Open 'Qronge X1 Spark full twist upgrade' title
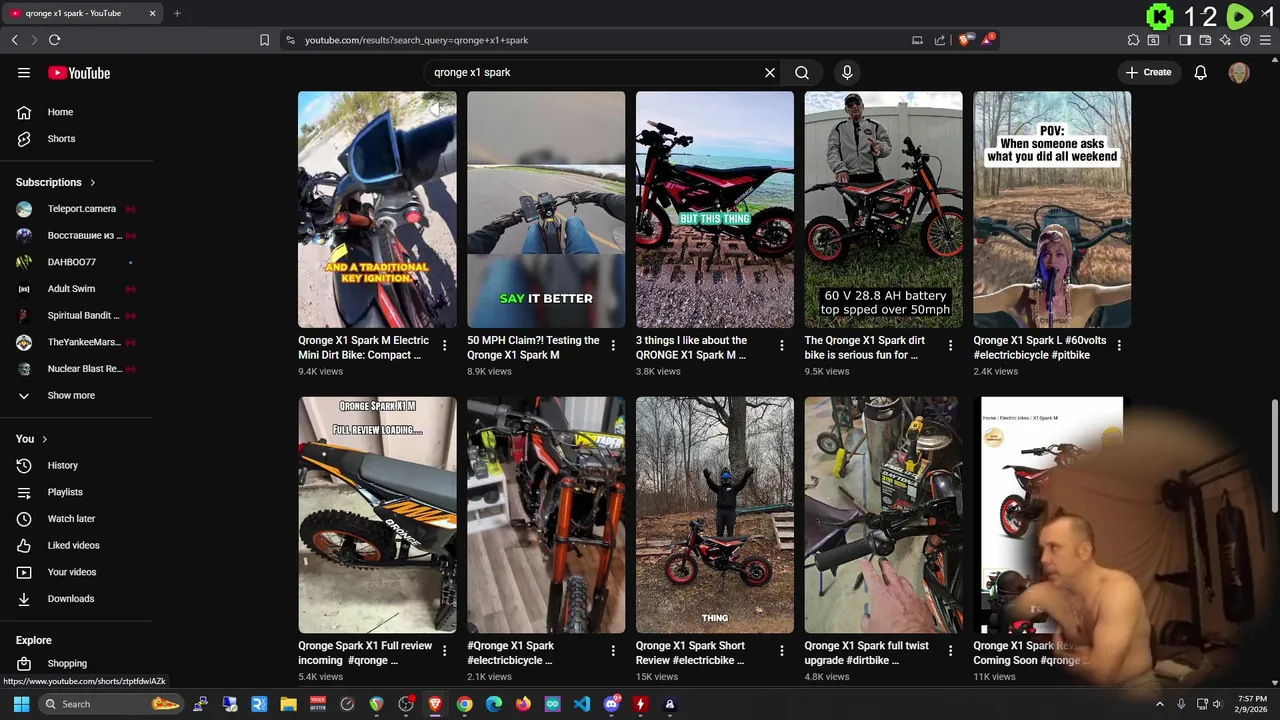 (x=866, y=653)
